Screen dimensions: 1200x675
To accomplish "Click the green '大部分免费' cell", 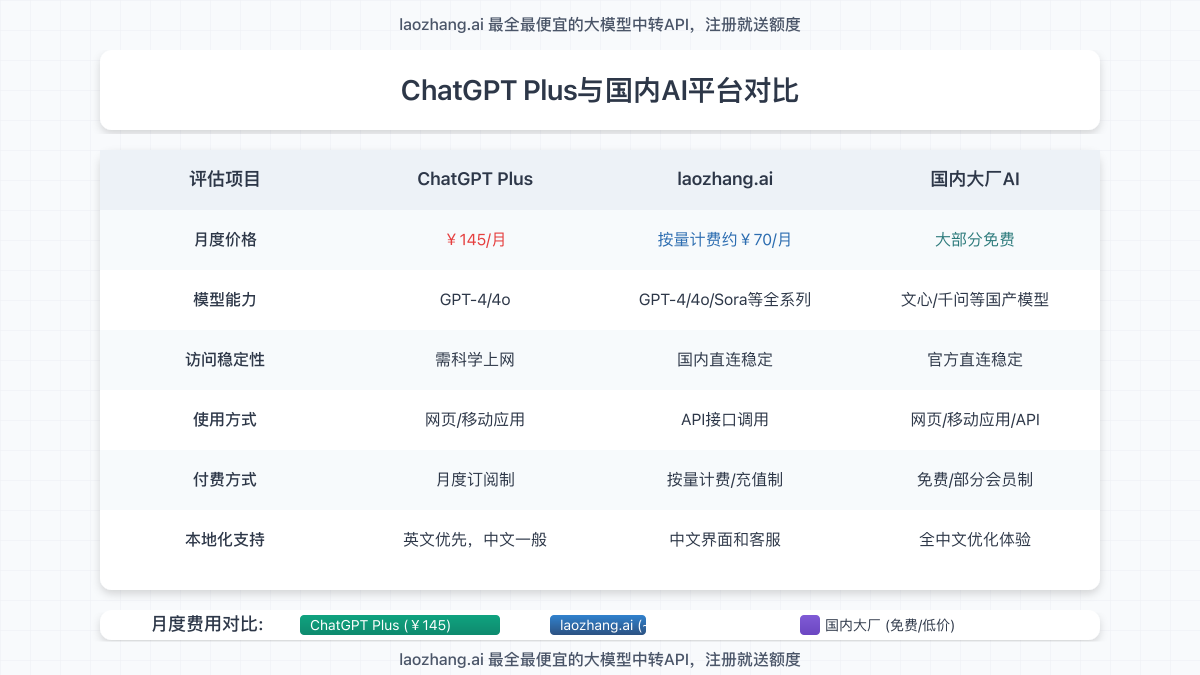I will coord(975,240).
